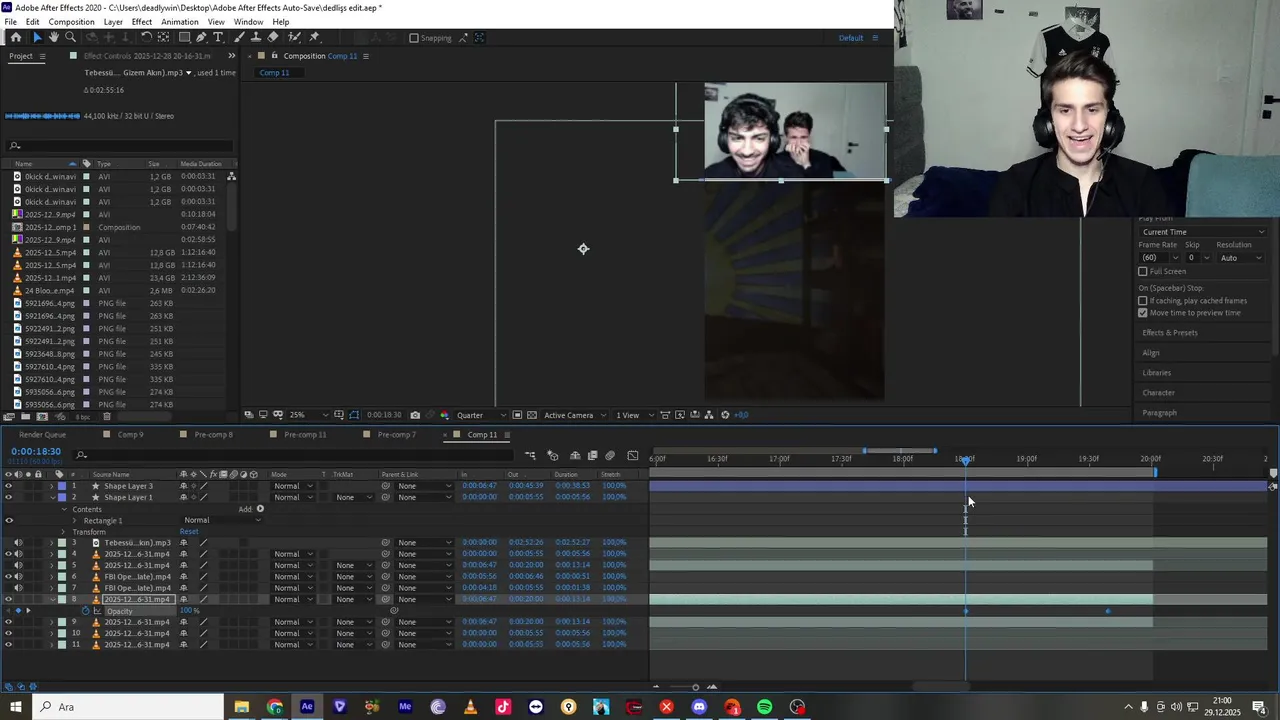Open the Active Camera dropdown

coord(575,415)
